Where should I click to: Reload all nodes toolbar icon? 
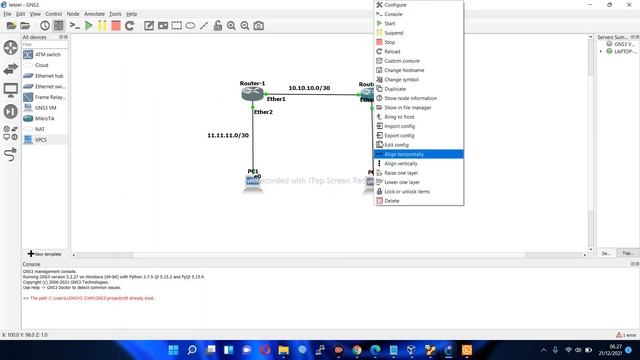(129, 26)
